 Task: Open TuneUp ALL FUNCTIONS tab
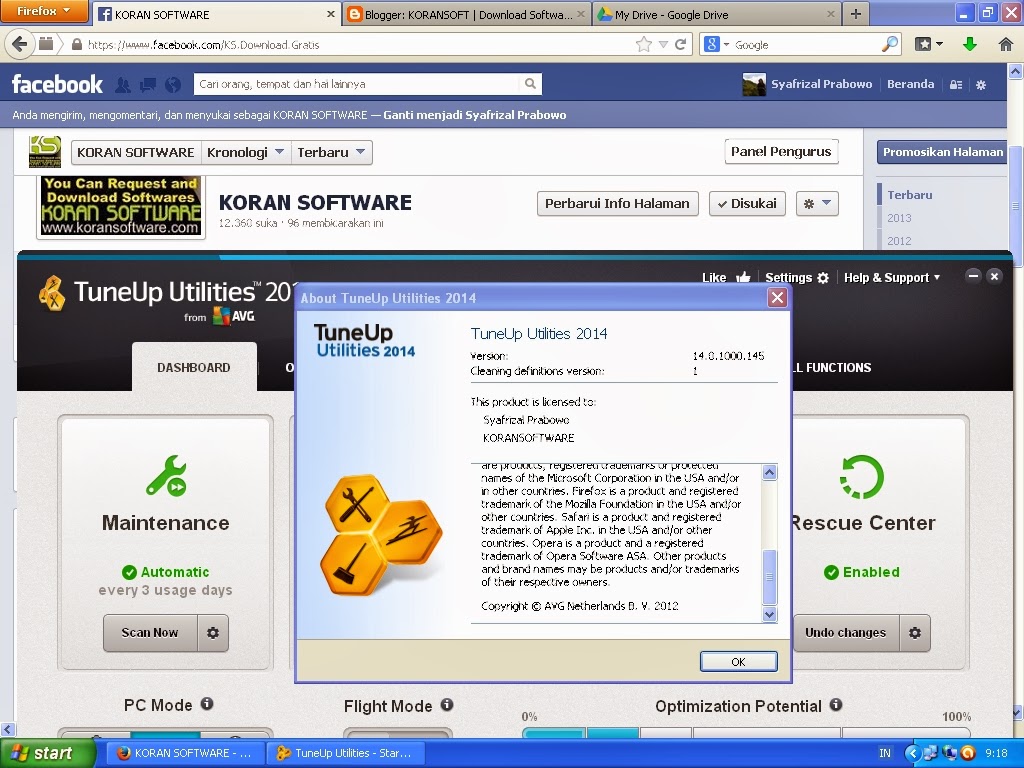tap(831, 368)
